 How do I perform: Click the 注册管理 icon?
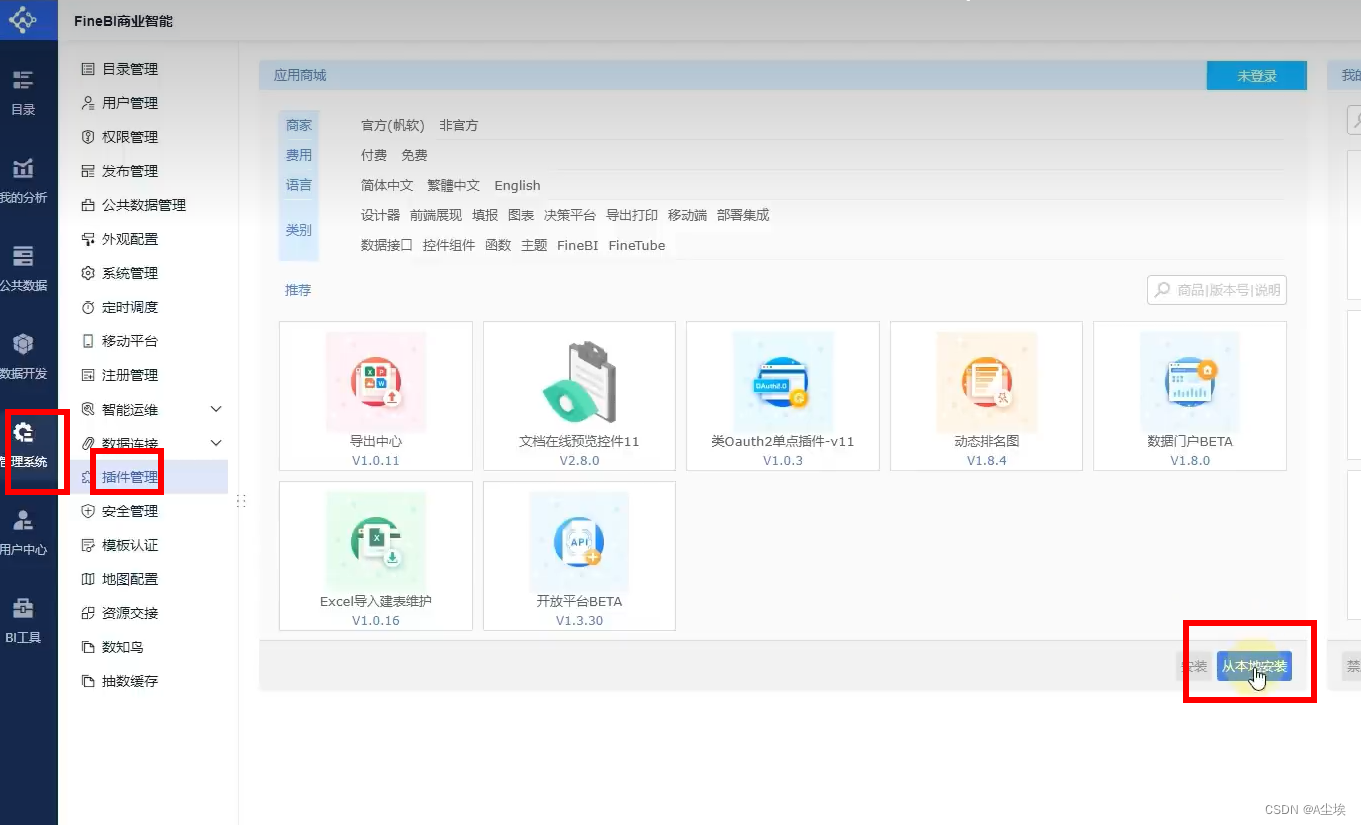(x=88, y=375)
